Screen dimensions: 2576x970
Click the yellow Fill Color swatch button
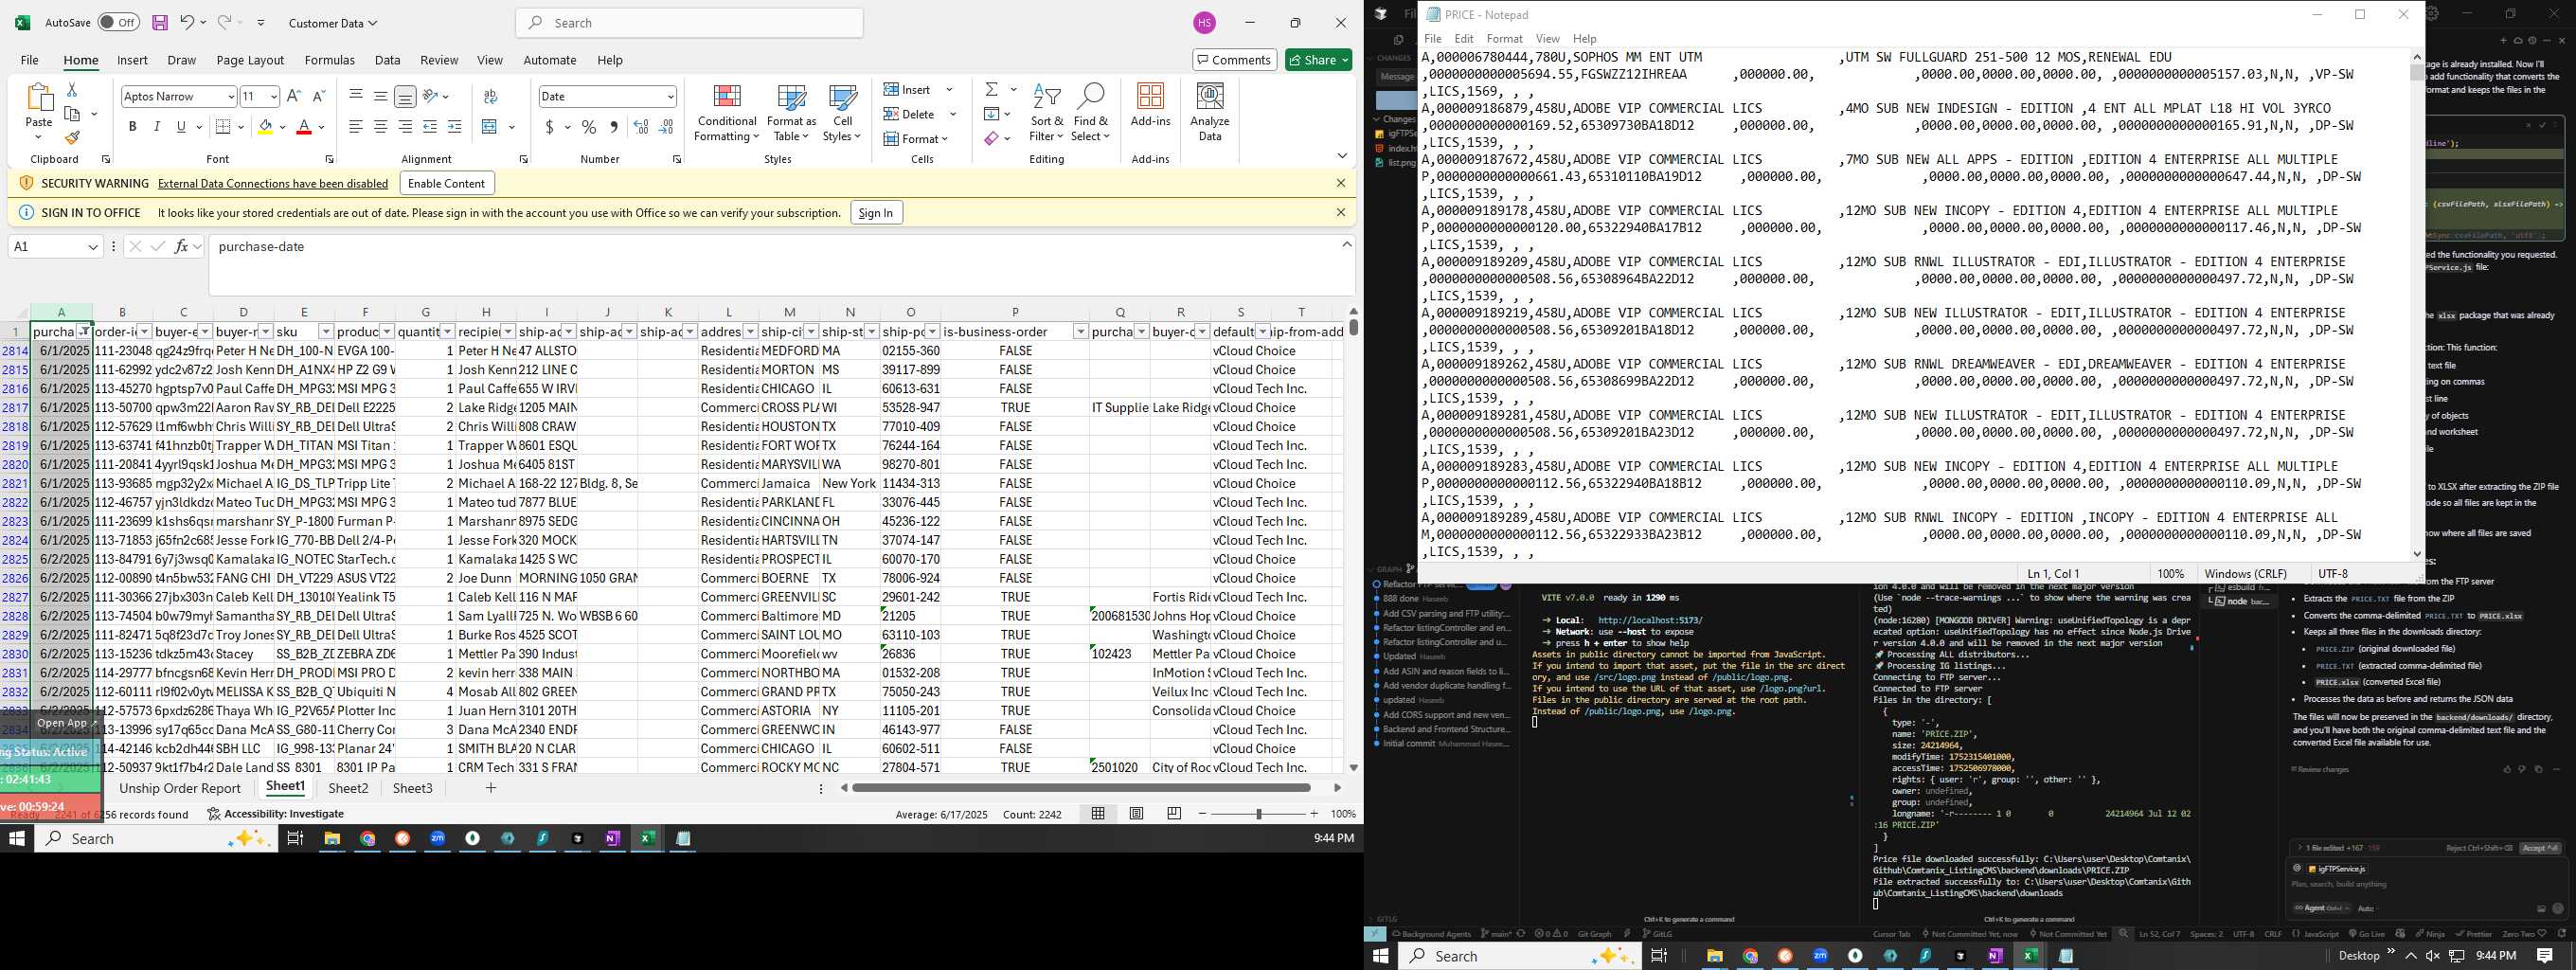[265, 127]
